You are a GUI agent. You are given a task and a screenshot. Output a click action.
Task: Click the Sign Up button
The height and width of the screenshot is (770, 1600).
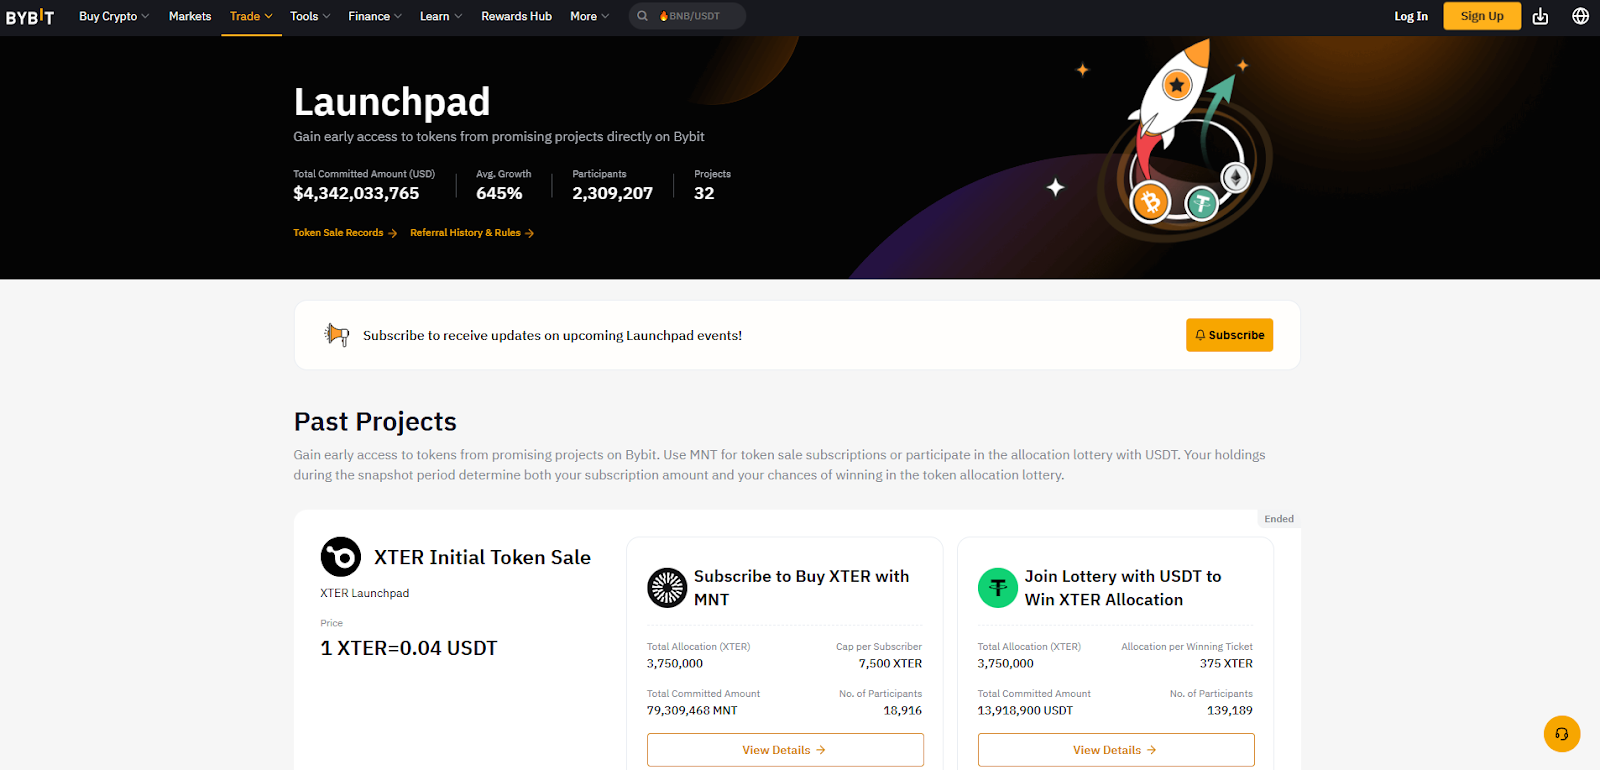click(1482, 16)
